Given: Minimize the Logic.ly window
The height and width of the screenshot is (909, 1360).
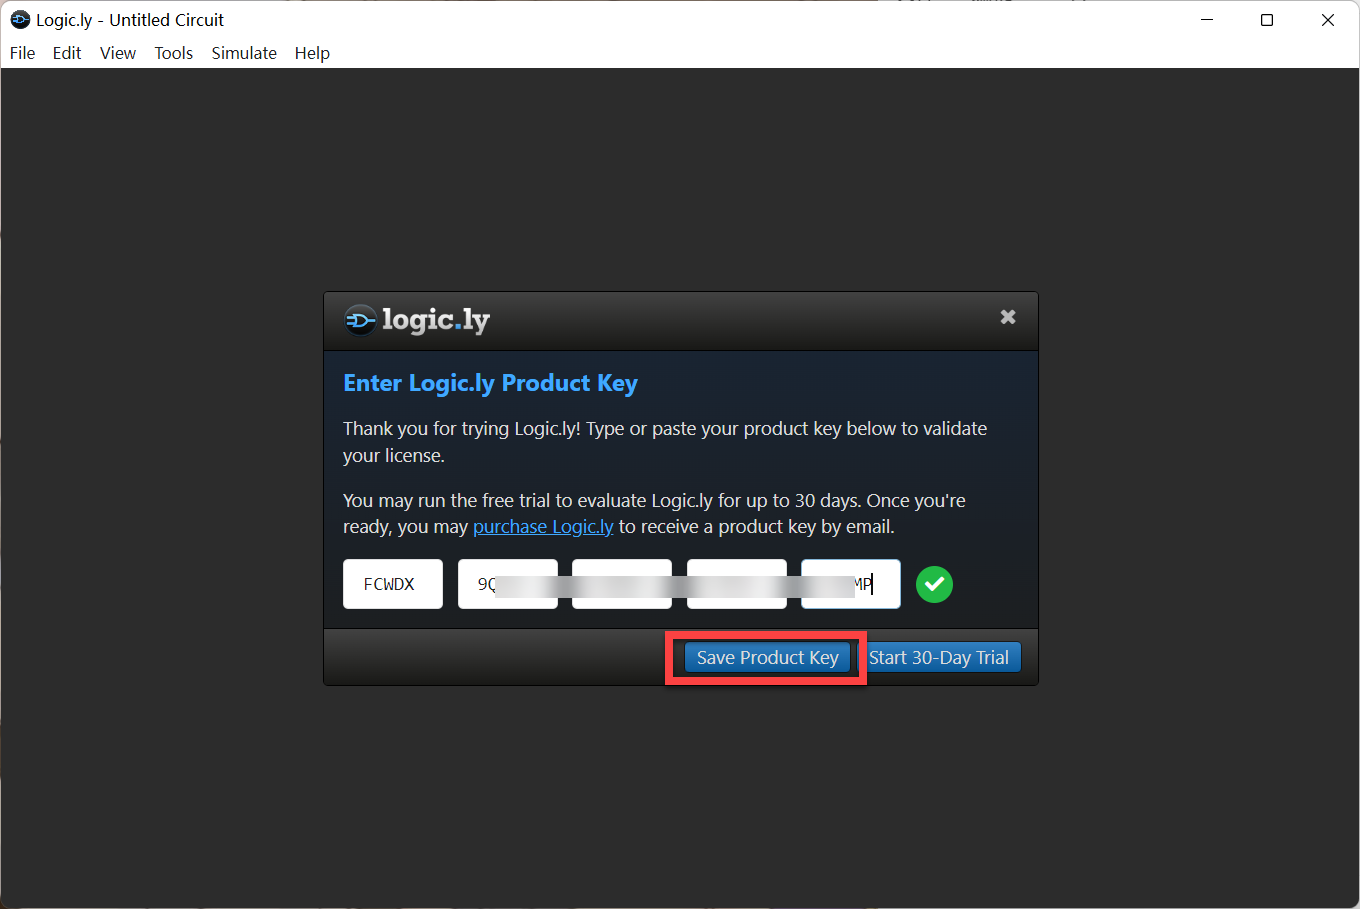Looking at the screenshot, I should [x=1207, y=20].
